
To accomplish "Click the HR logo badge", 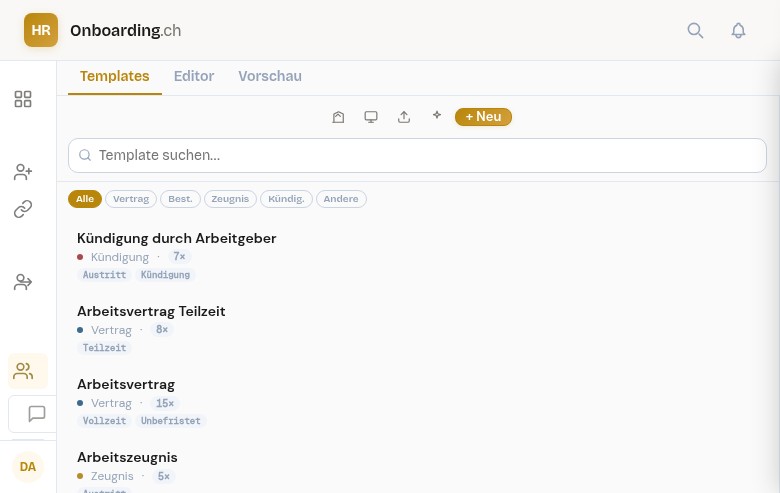I will coord(41,30).
